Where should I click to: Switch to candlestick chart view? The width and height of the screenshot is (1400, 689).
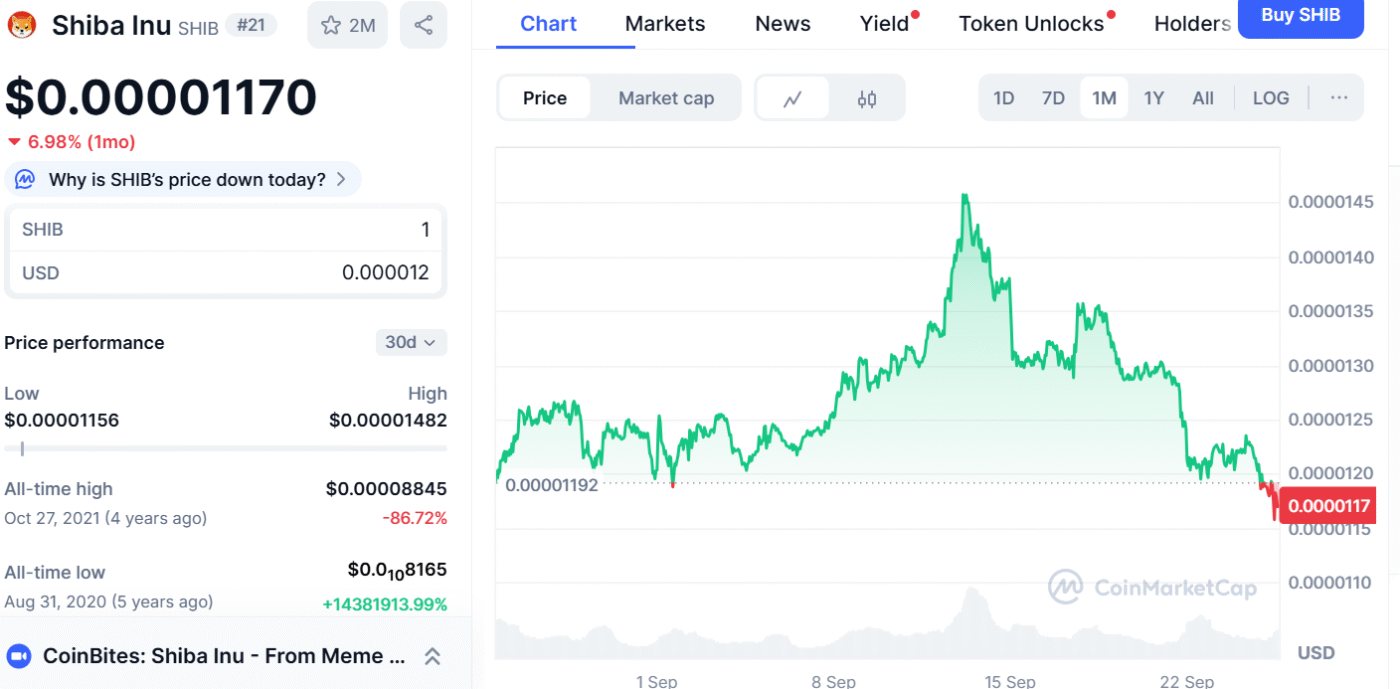pos(867,98)
